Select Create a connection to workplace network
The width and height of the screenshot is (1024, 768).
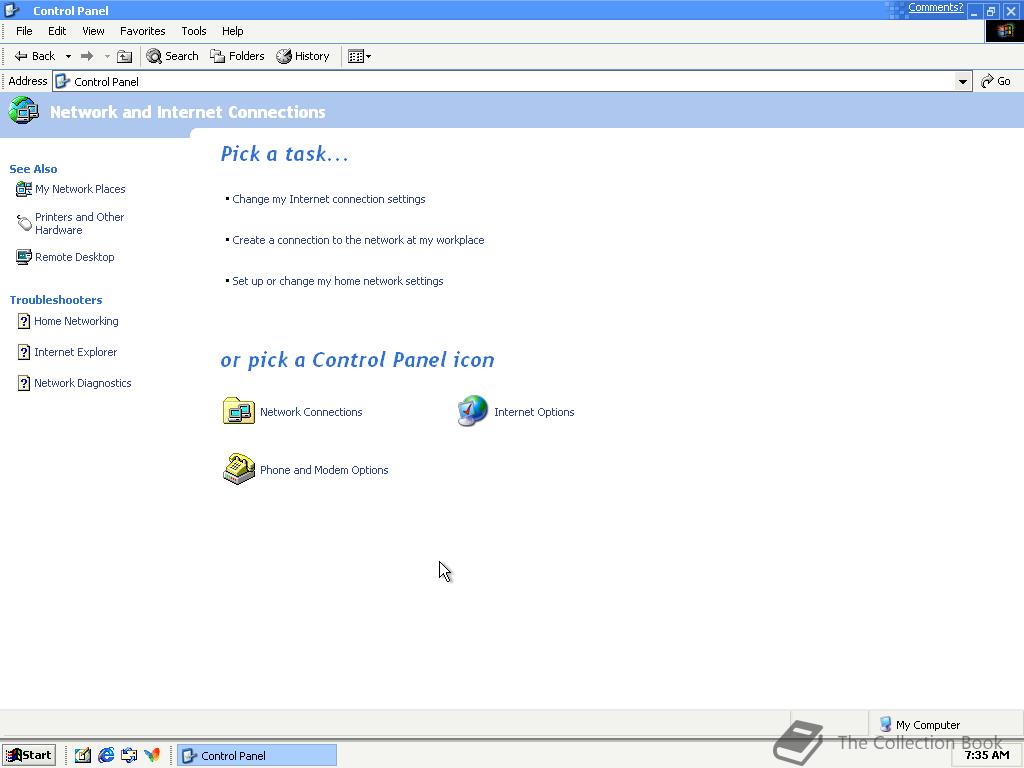pos(358,240)
